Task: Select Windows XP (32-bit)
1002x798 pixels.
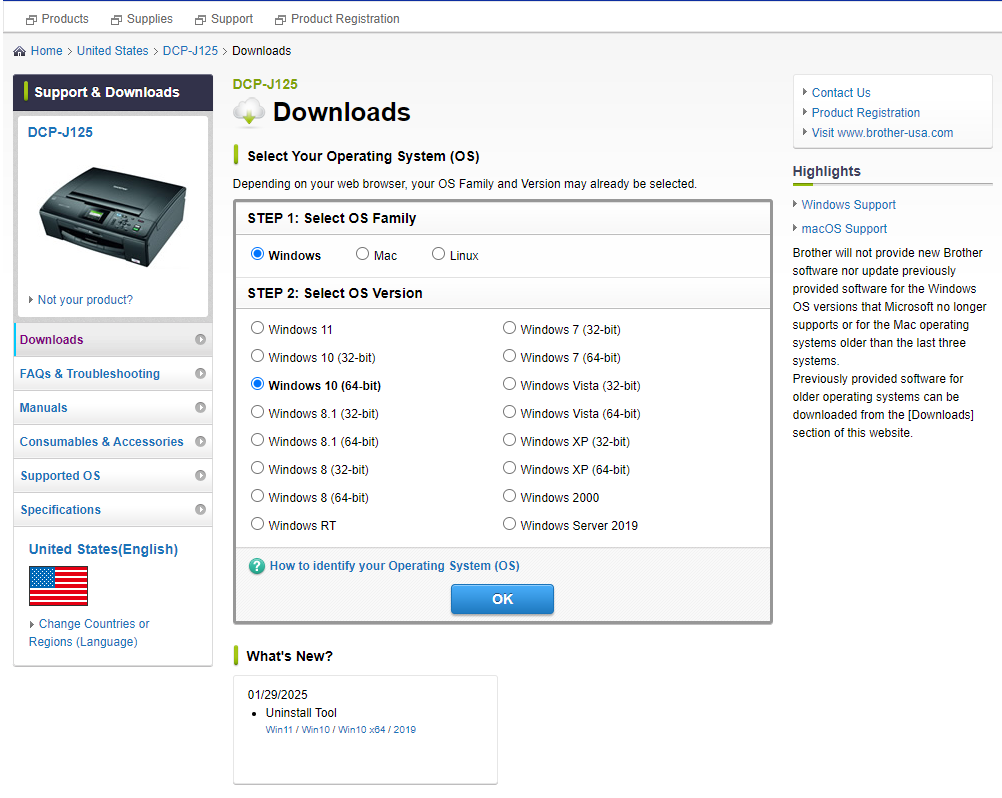Action: pos(509,440)
